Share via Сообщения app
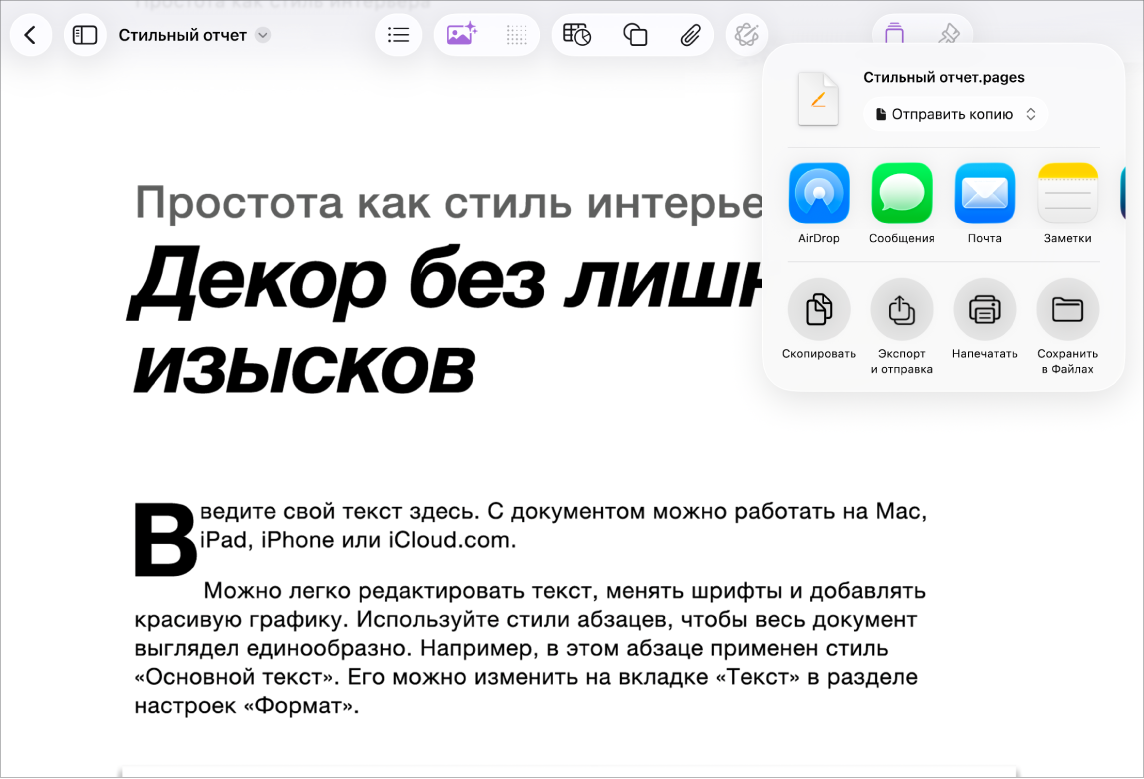The width and height of the screenshot is (1144, 779). tap(902, 204)
